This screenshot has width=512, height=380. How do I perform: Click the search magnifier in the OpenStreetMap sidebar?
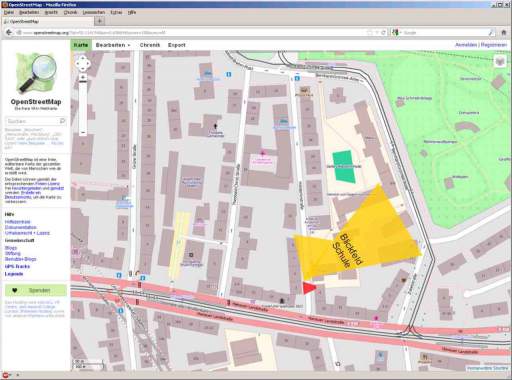[62, 121]
